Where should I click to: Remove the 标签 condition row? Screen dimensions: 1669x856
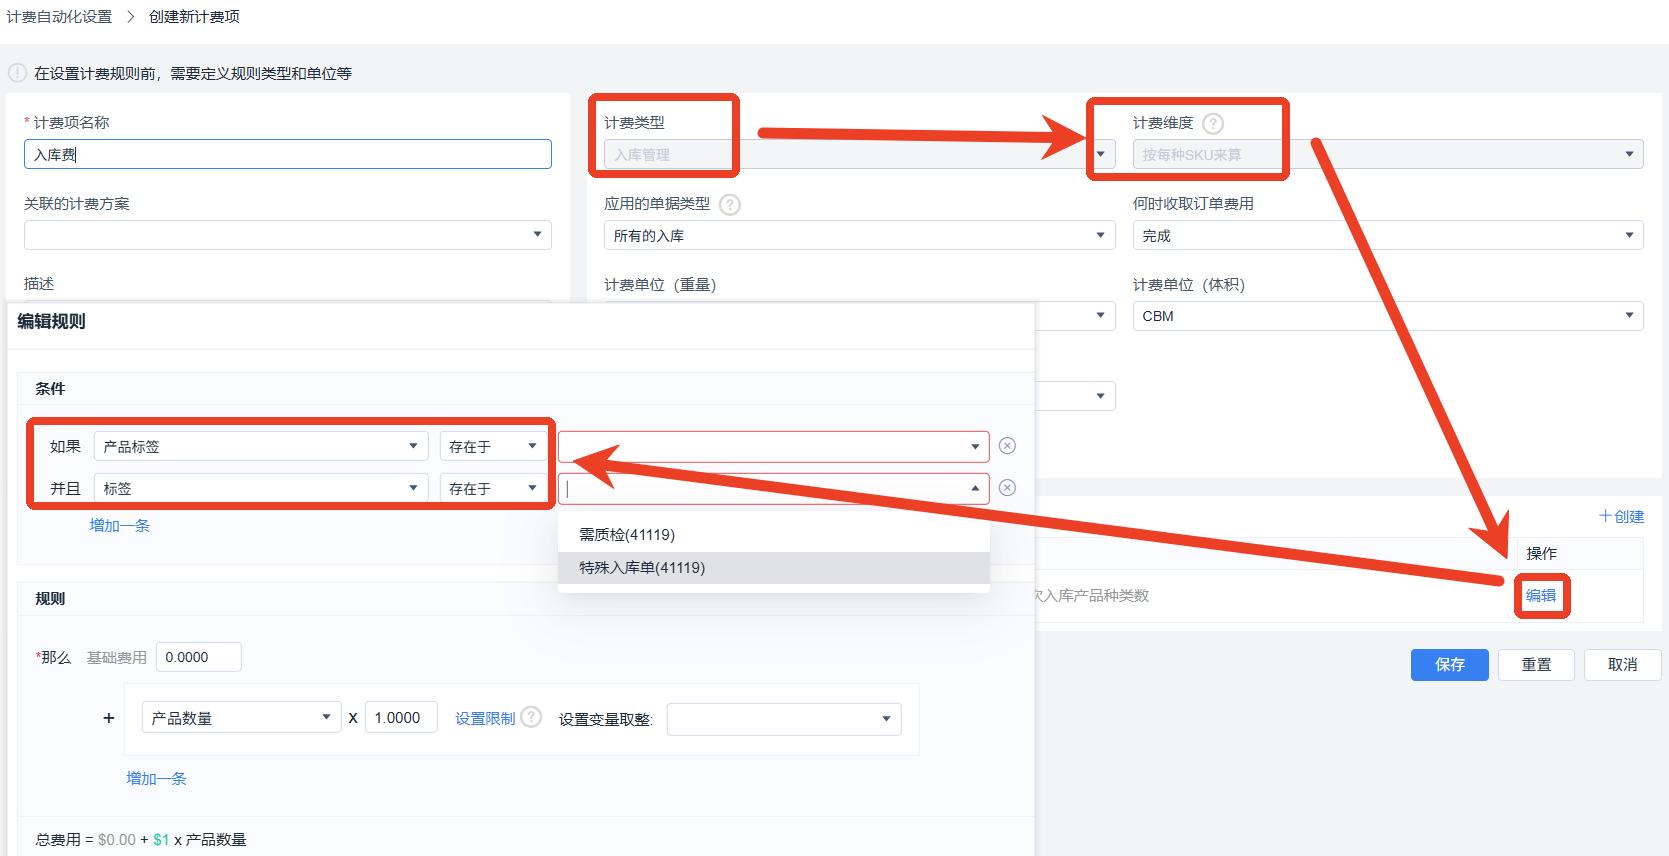click(x=1007, y=488)
